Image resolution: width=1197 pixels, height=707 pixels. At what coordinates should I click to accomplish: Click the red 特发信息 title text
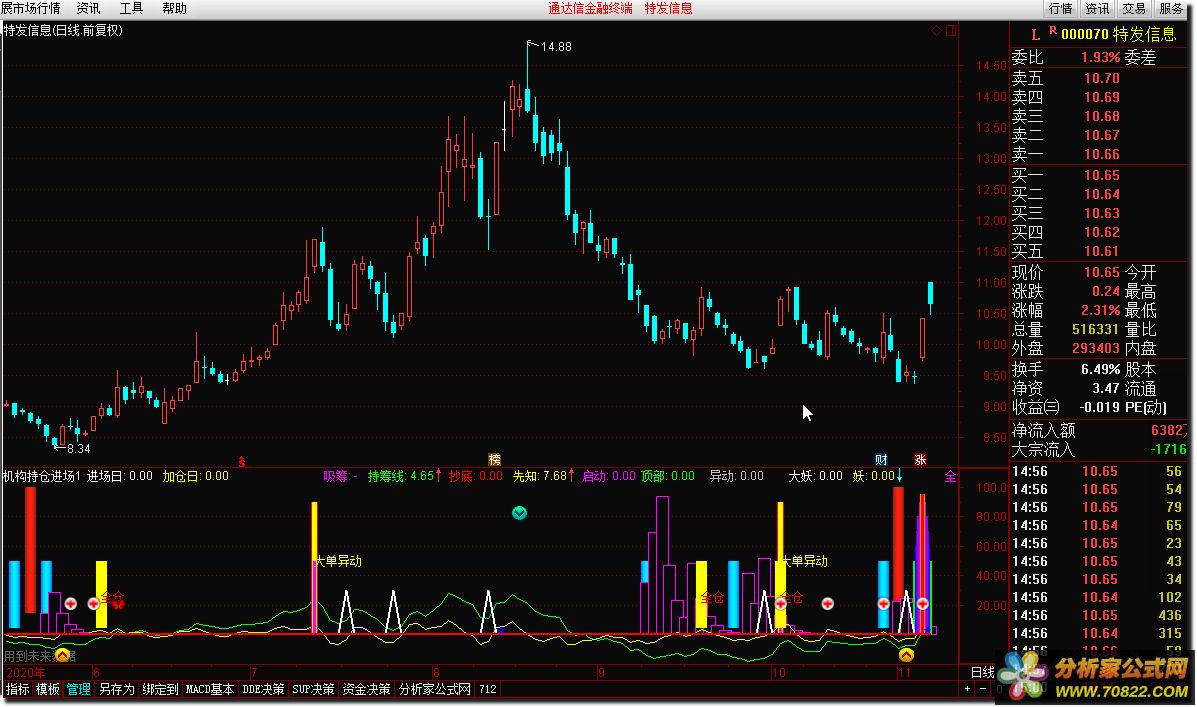point(668,8)
